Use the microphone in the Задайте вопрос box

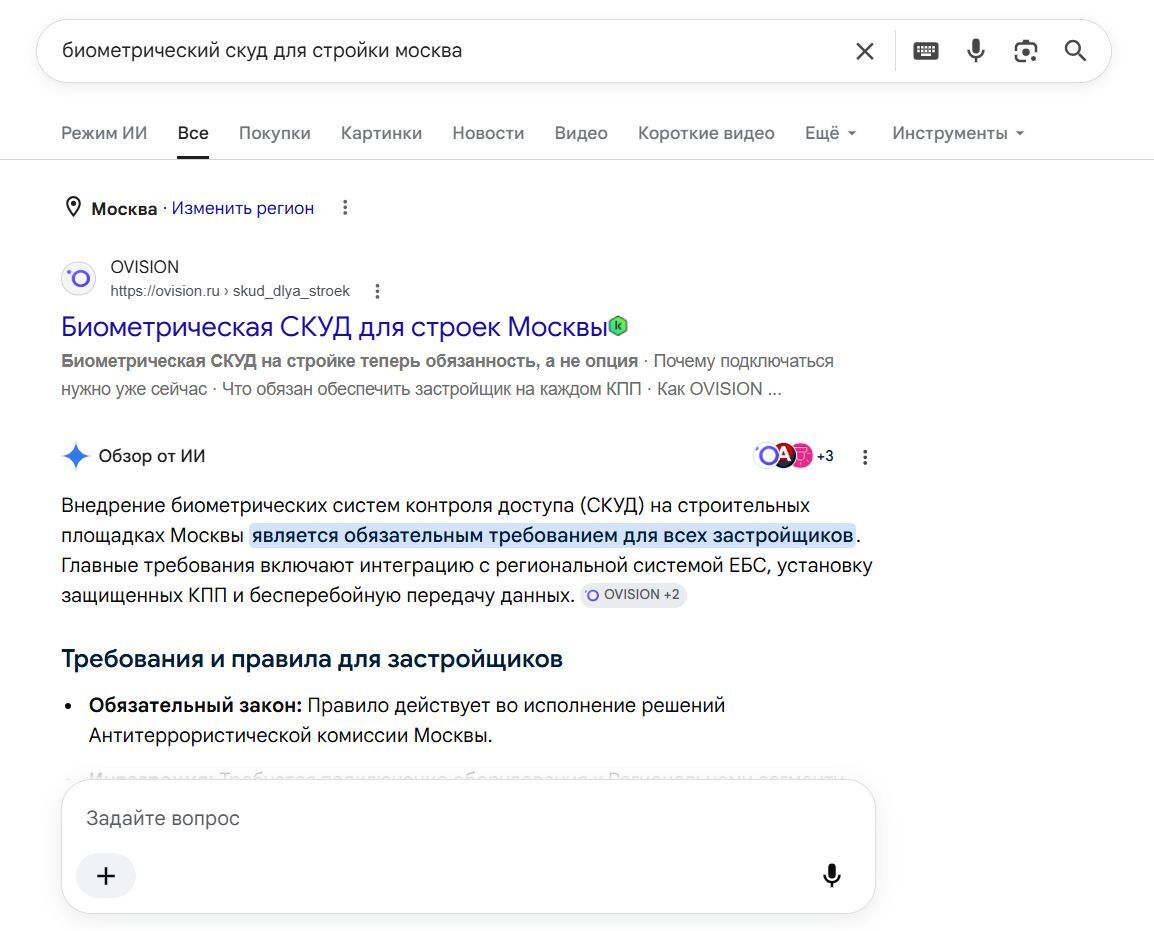point(832,875)
